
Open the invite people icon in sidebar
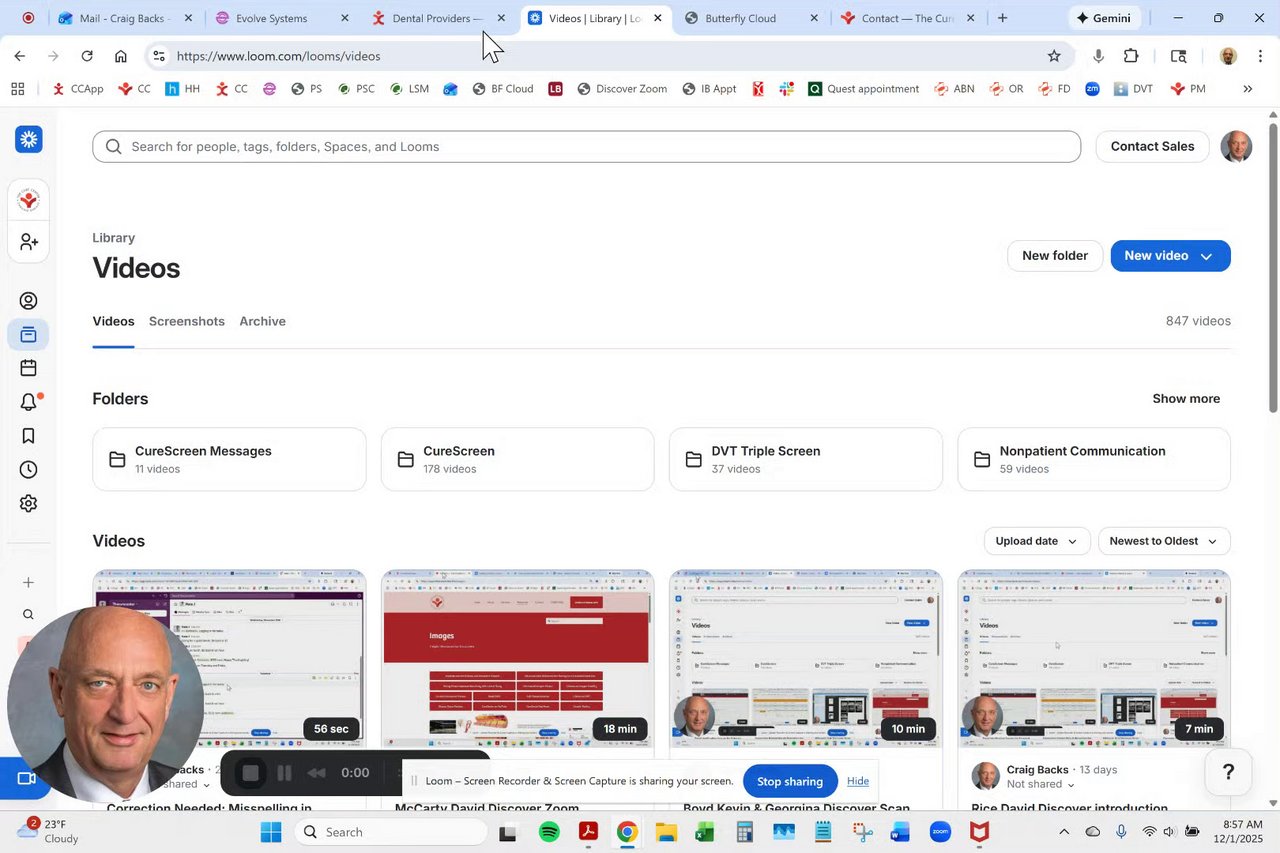click(28, 242)
